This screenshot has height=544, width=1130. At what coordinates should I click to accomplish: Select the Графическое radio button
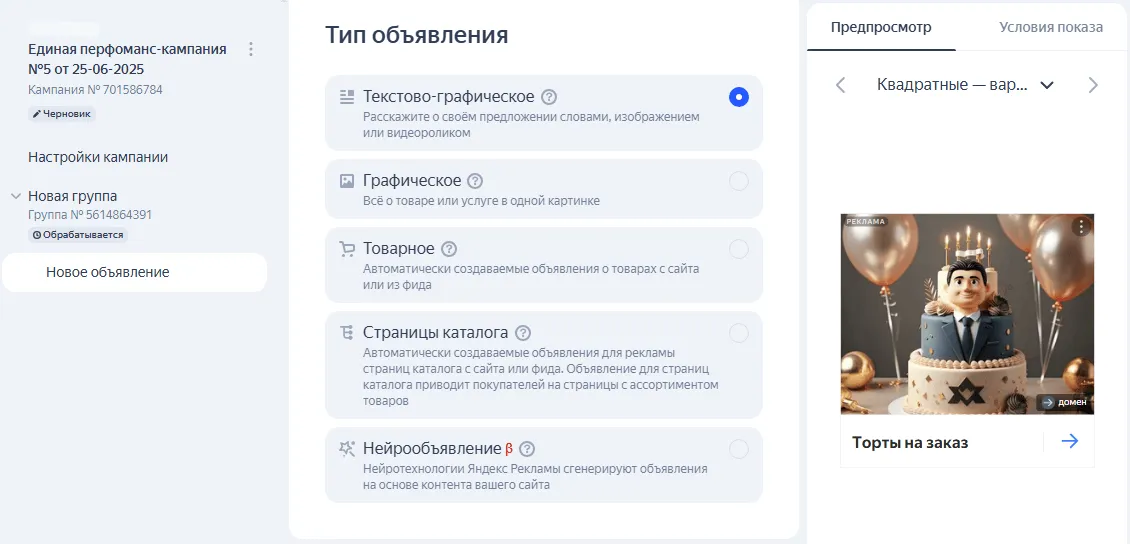click(738, 181)
